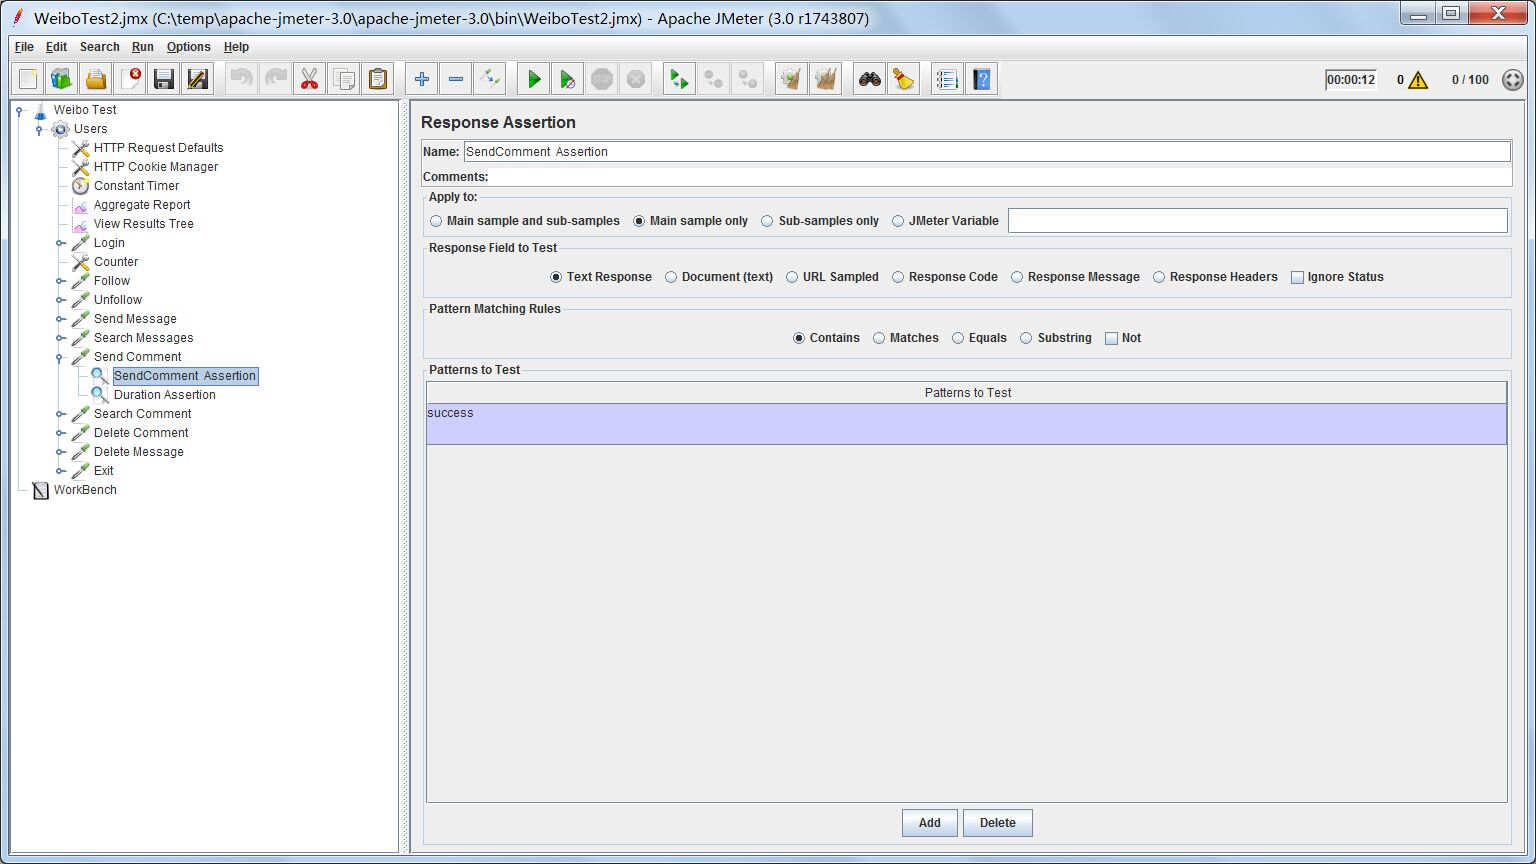Open the File menu

pos(24,47)
